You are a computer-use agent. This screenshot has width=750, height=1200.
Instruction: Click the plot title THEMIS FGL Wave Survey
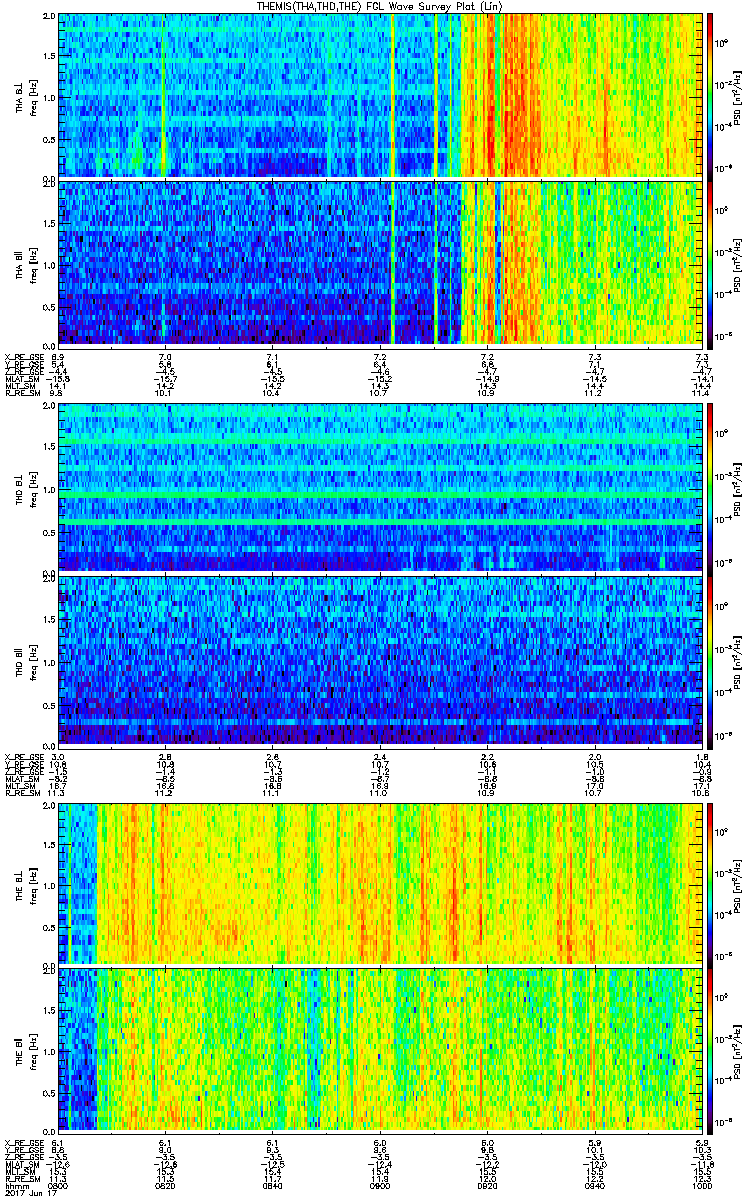coord(381,6)
